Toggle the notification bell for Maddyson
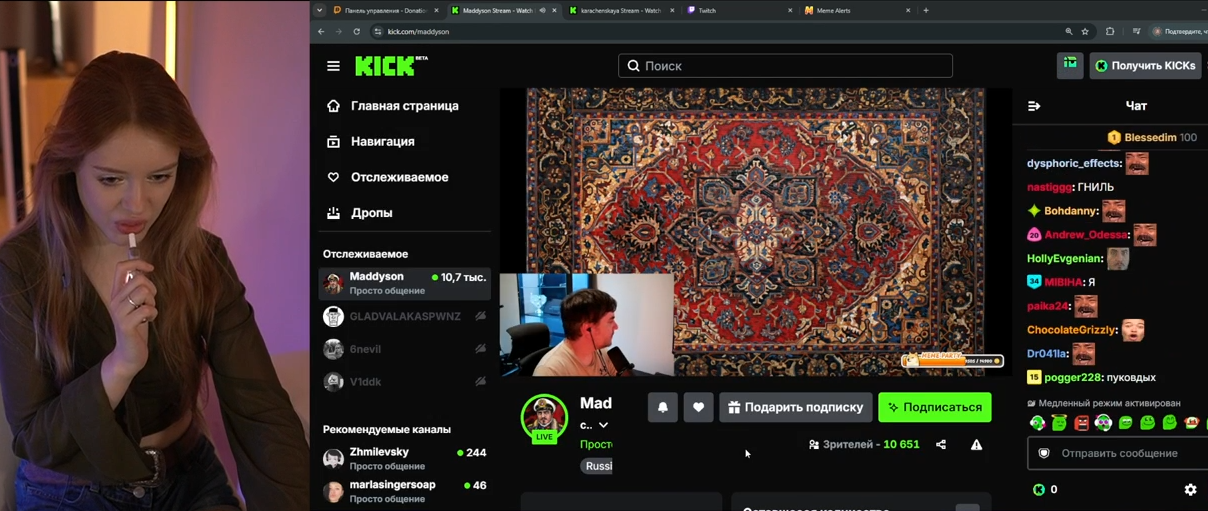Screen dimensions: 1208x511 click(662, 407)
